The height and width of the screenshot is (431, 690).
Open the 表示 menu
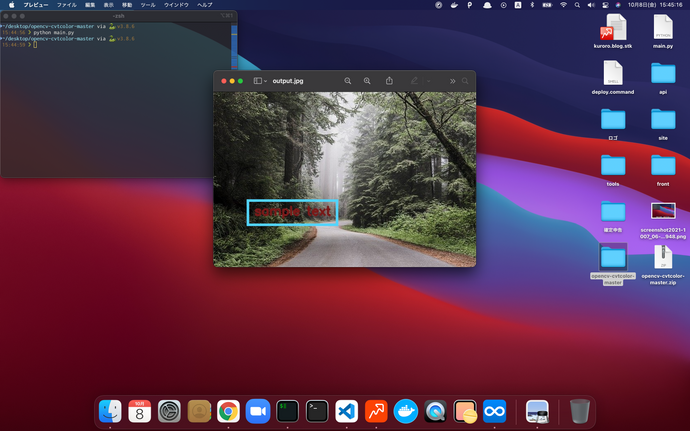pyautogui.click(x=108, y=5)
